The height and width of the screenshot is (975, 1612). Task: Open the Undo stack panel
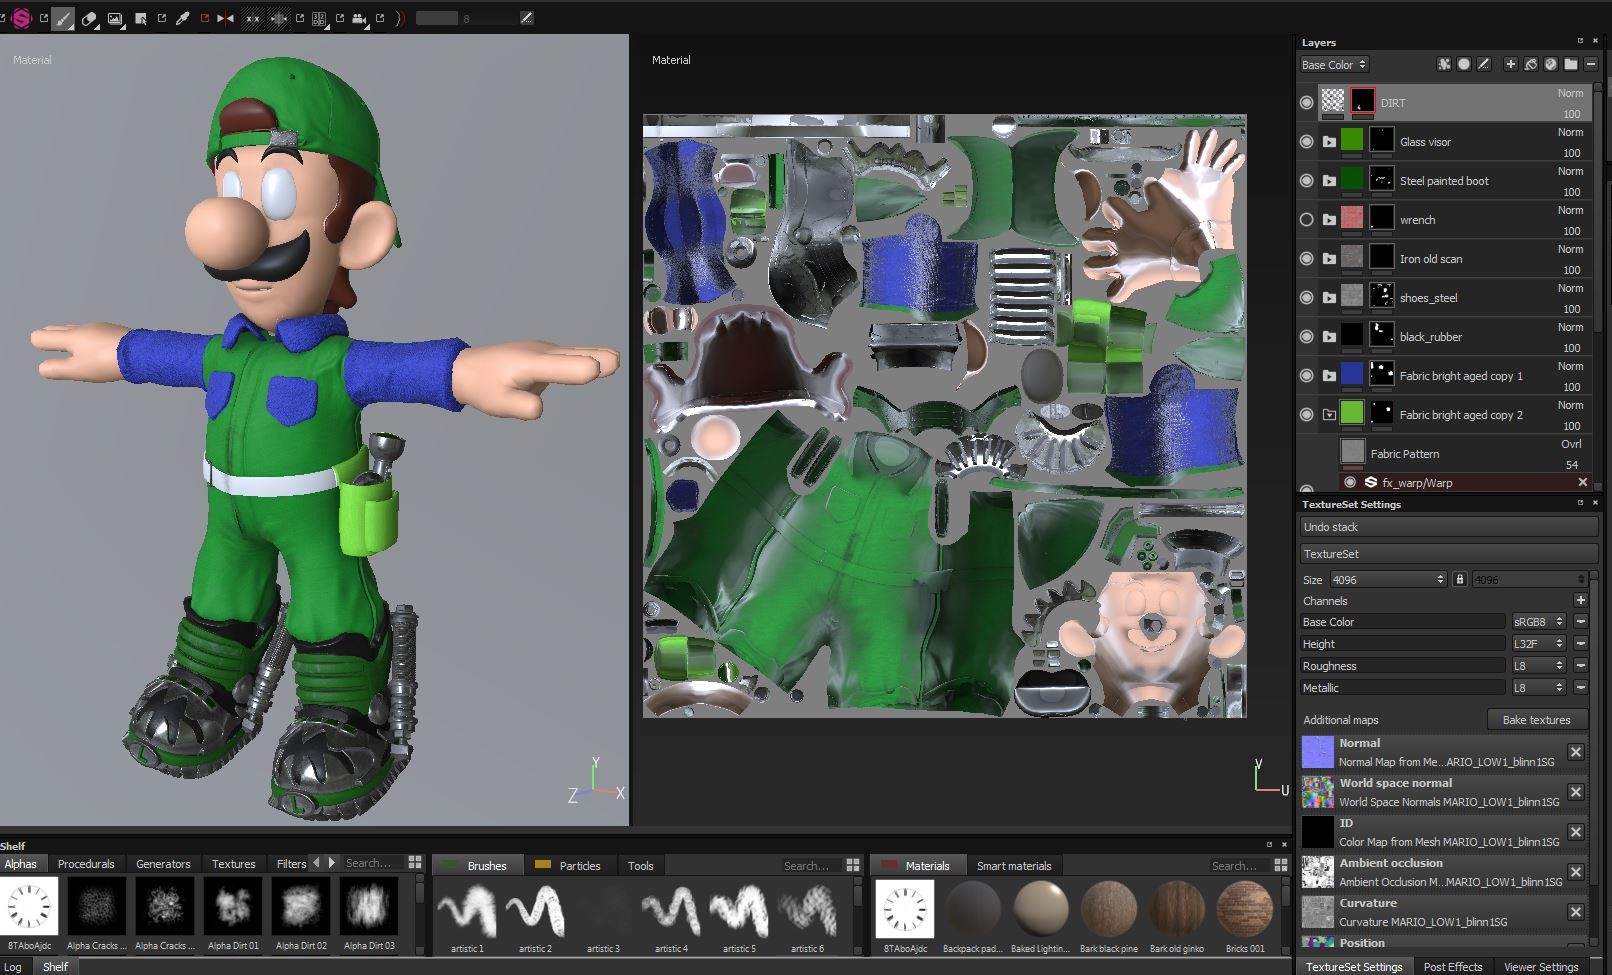tap(1447, 527)
